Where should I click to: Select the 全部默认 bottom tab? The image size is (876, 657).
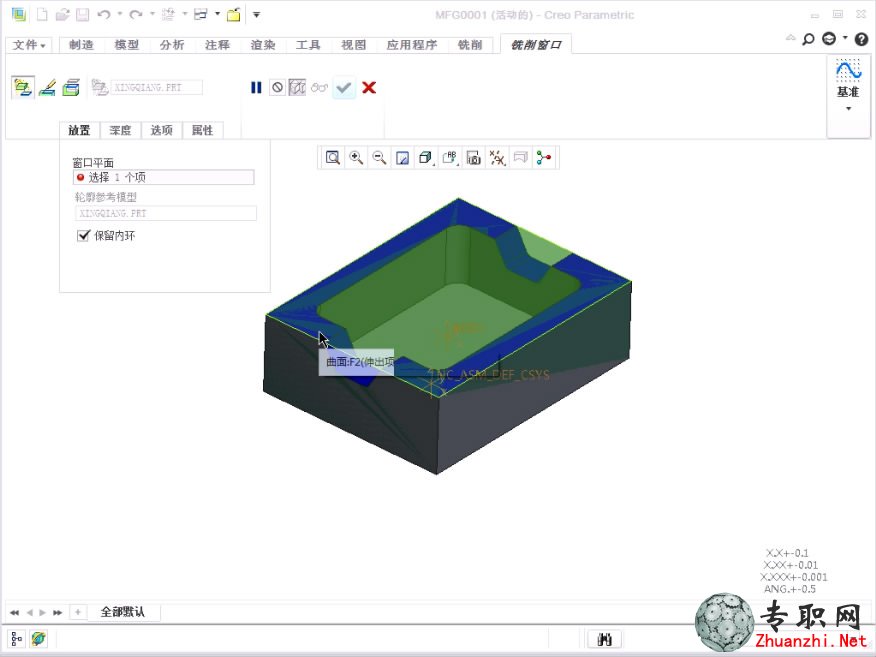pos(123,612)
